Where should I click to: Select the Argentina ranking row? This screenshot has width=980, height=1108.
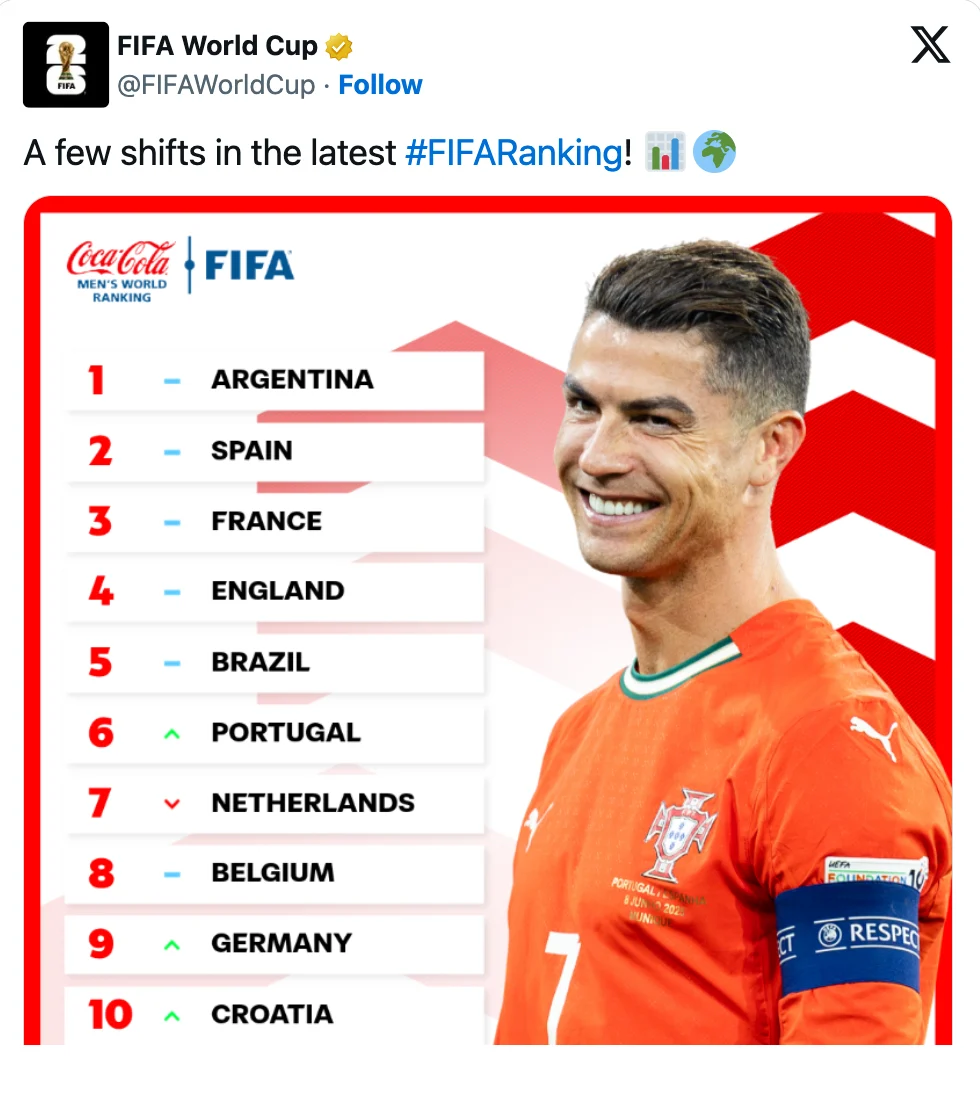coord(274,379)
